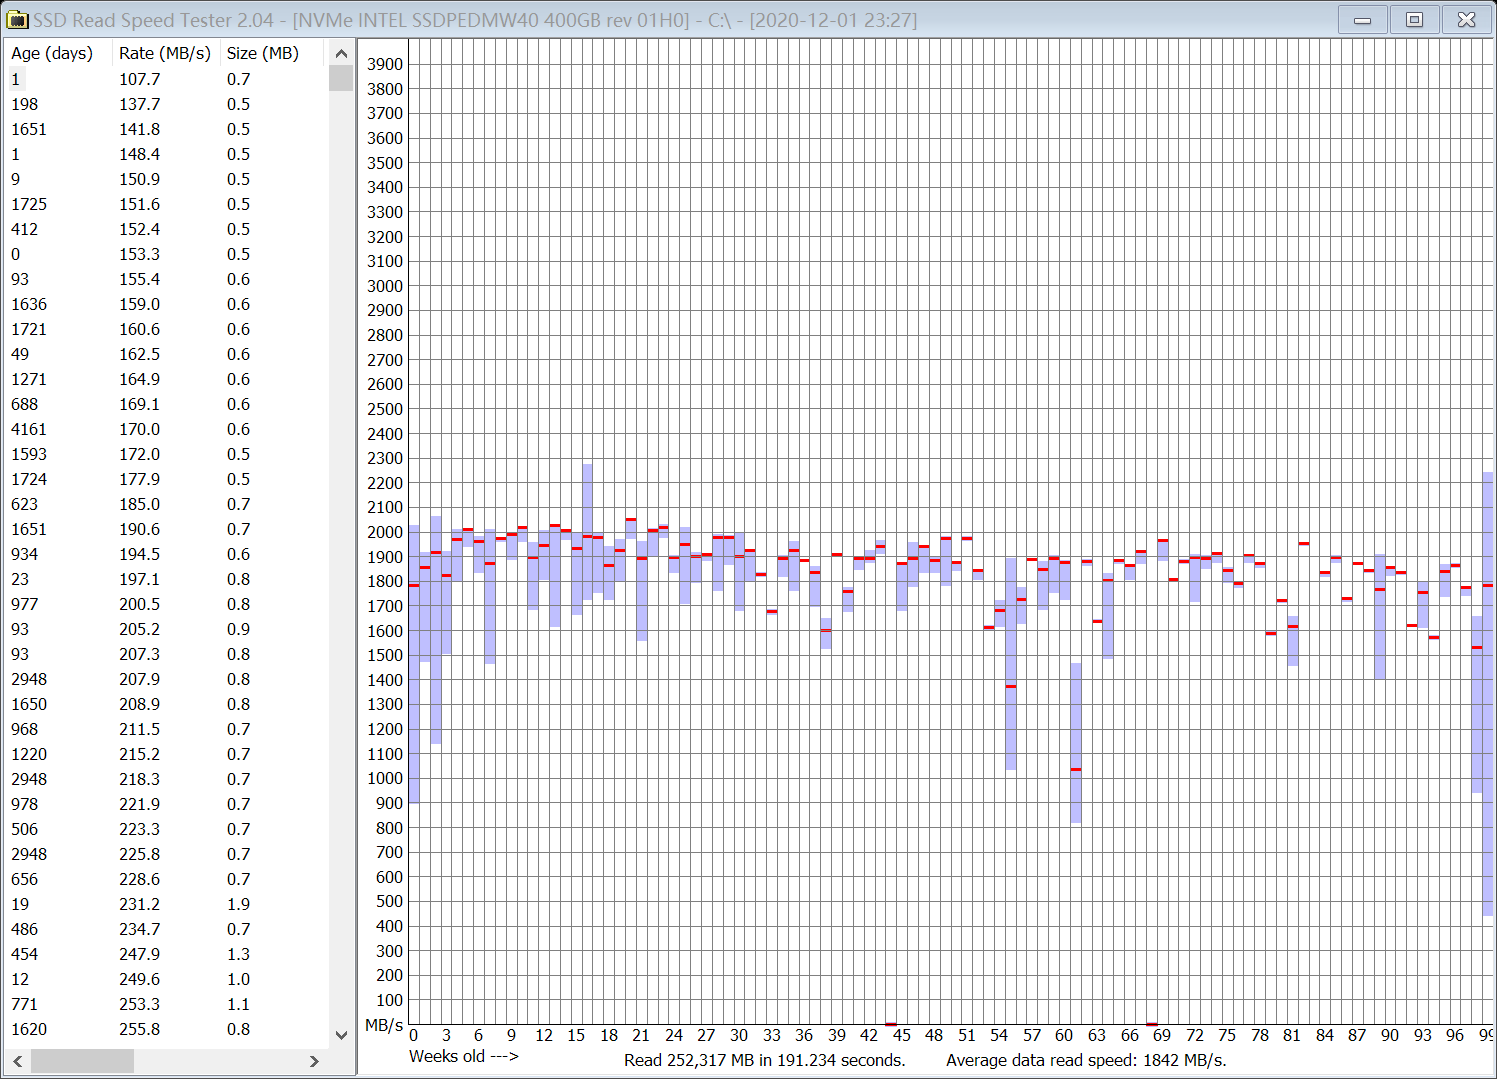Select the row with age 454

[x=167, y=954]
